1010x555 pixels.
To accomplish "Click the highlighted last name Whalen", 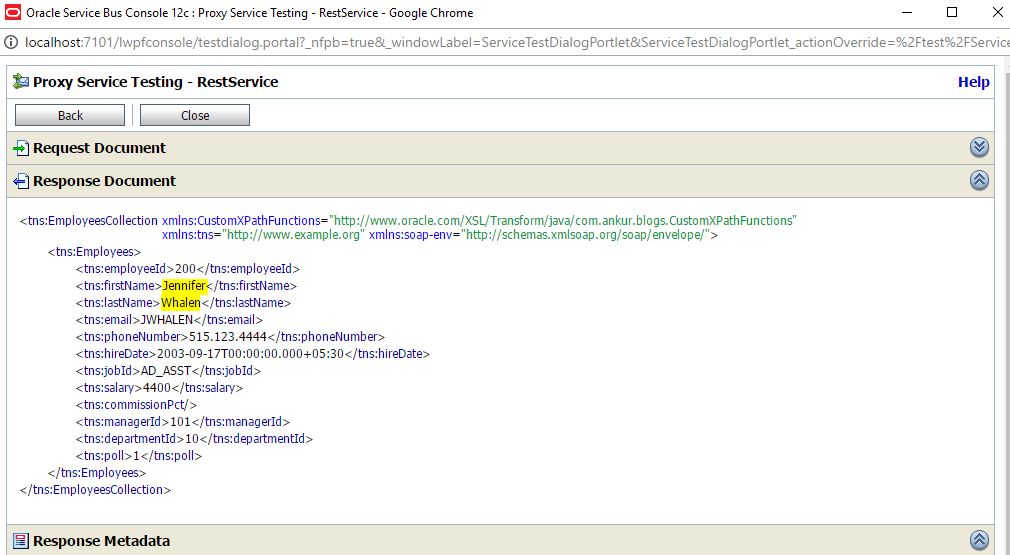I will pyautogui.click(x=181, y=303).
